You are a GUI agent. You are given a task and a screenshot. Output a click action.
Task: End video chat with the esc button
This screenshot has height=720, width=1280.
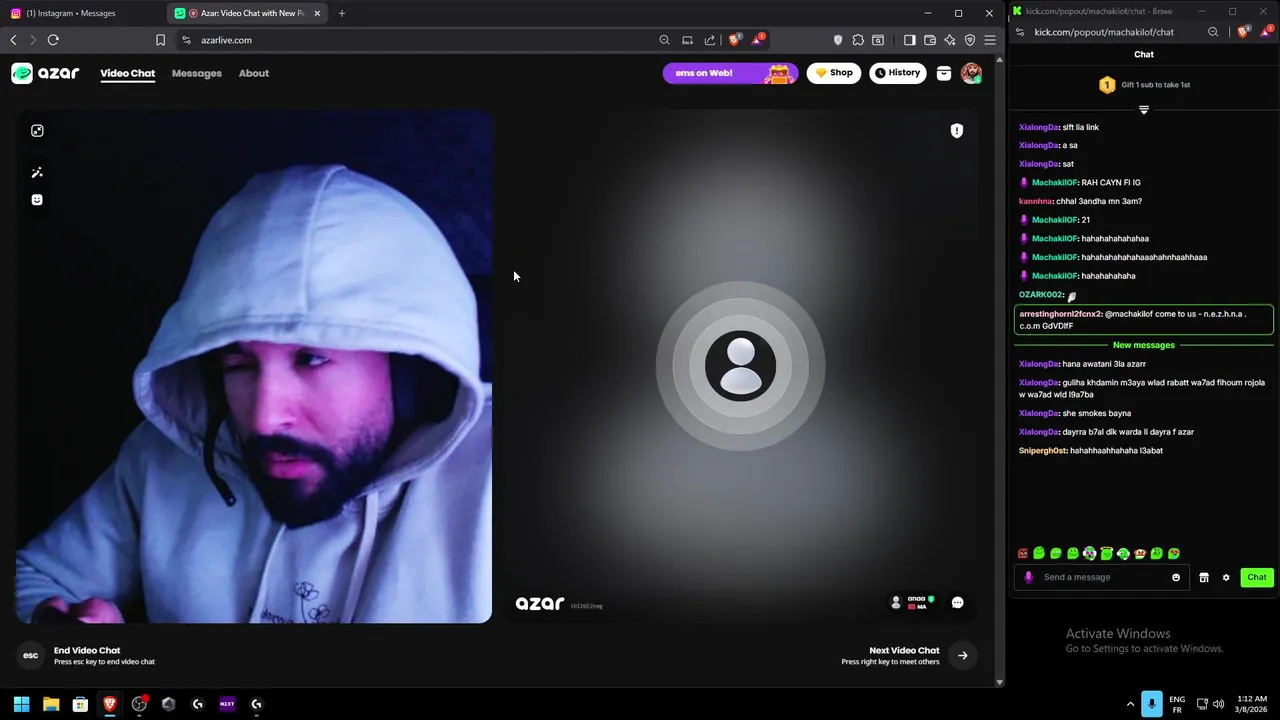pos(31,656)
